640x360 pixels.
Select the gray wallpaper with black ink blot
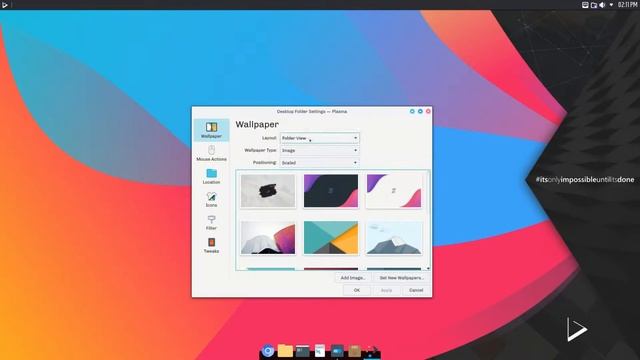(268, 191)
